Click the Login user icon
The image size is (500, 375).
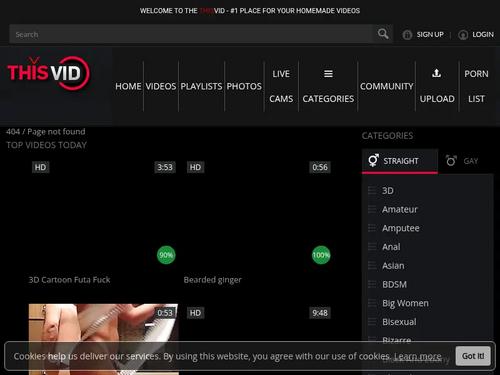coord(463,35)
